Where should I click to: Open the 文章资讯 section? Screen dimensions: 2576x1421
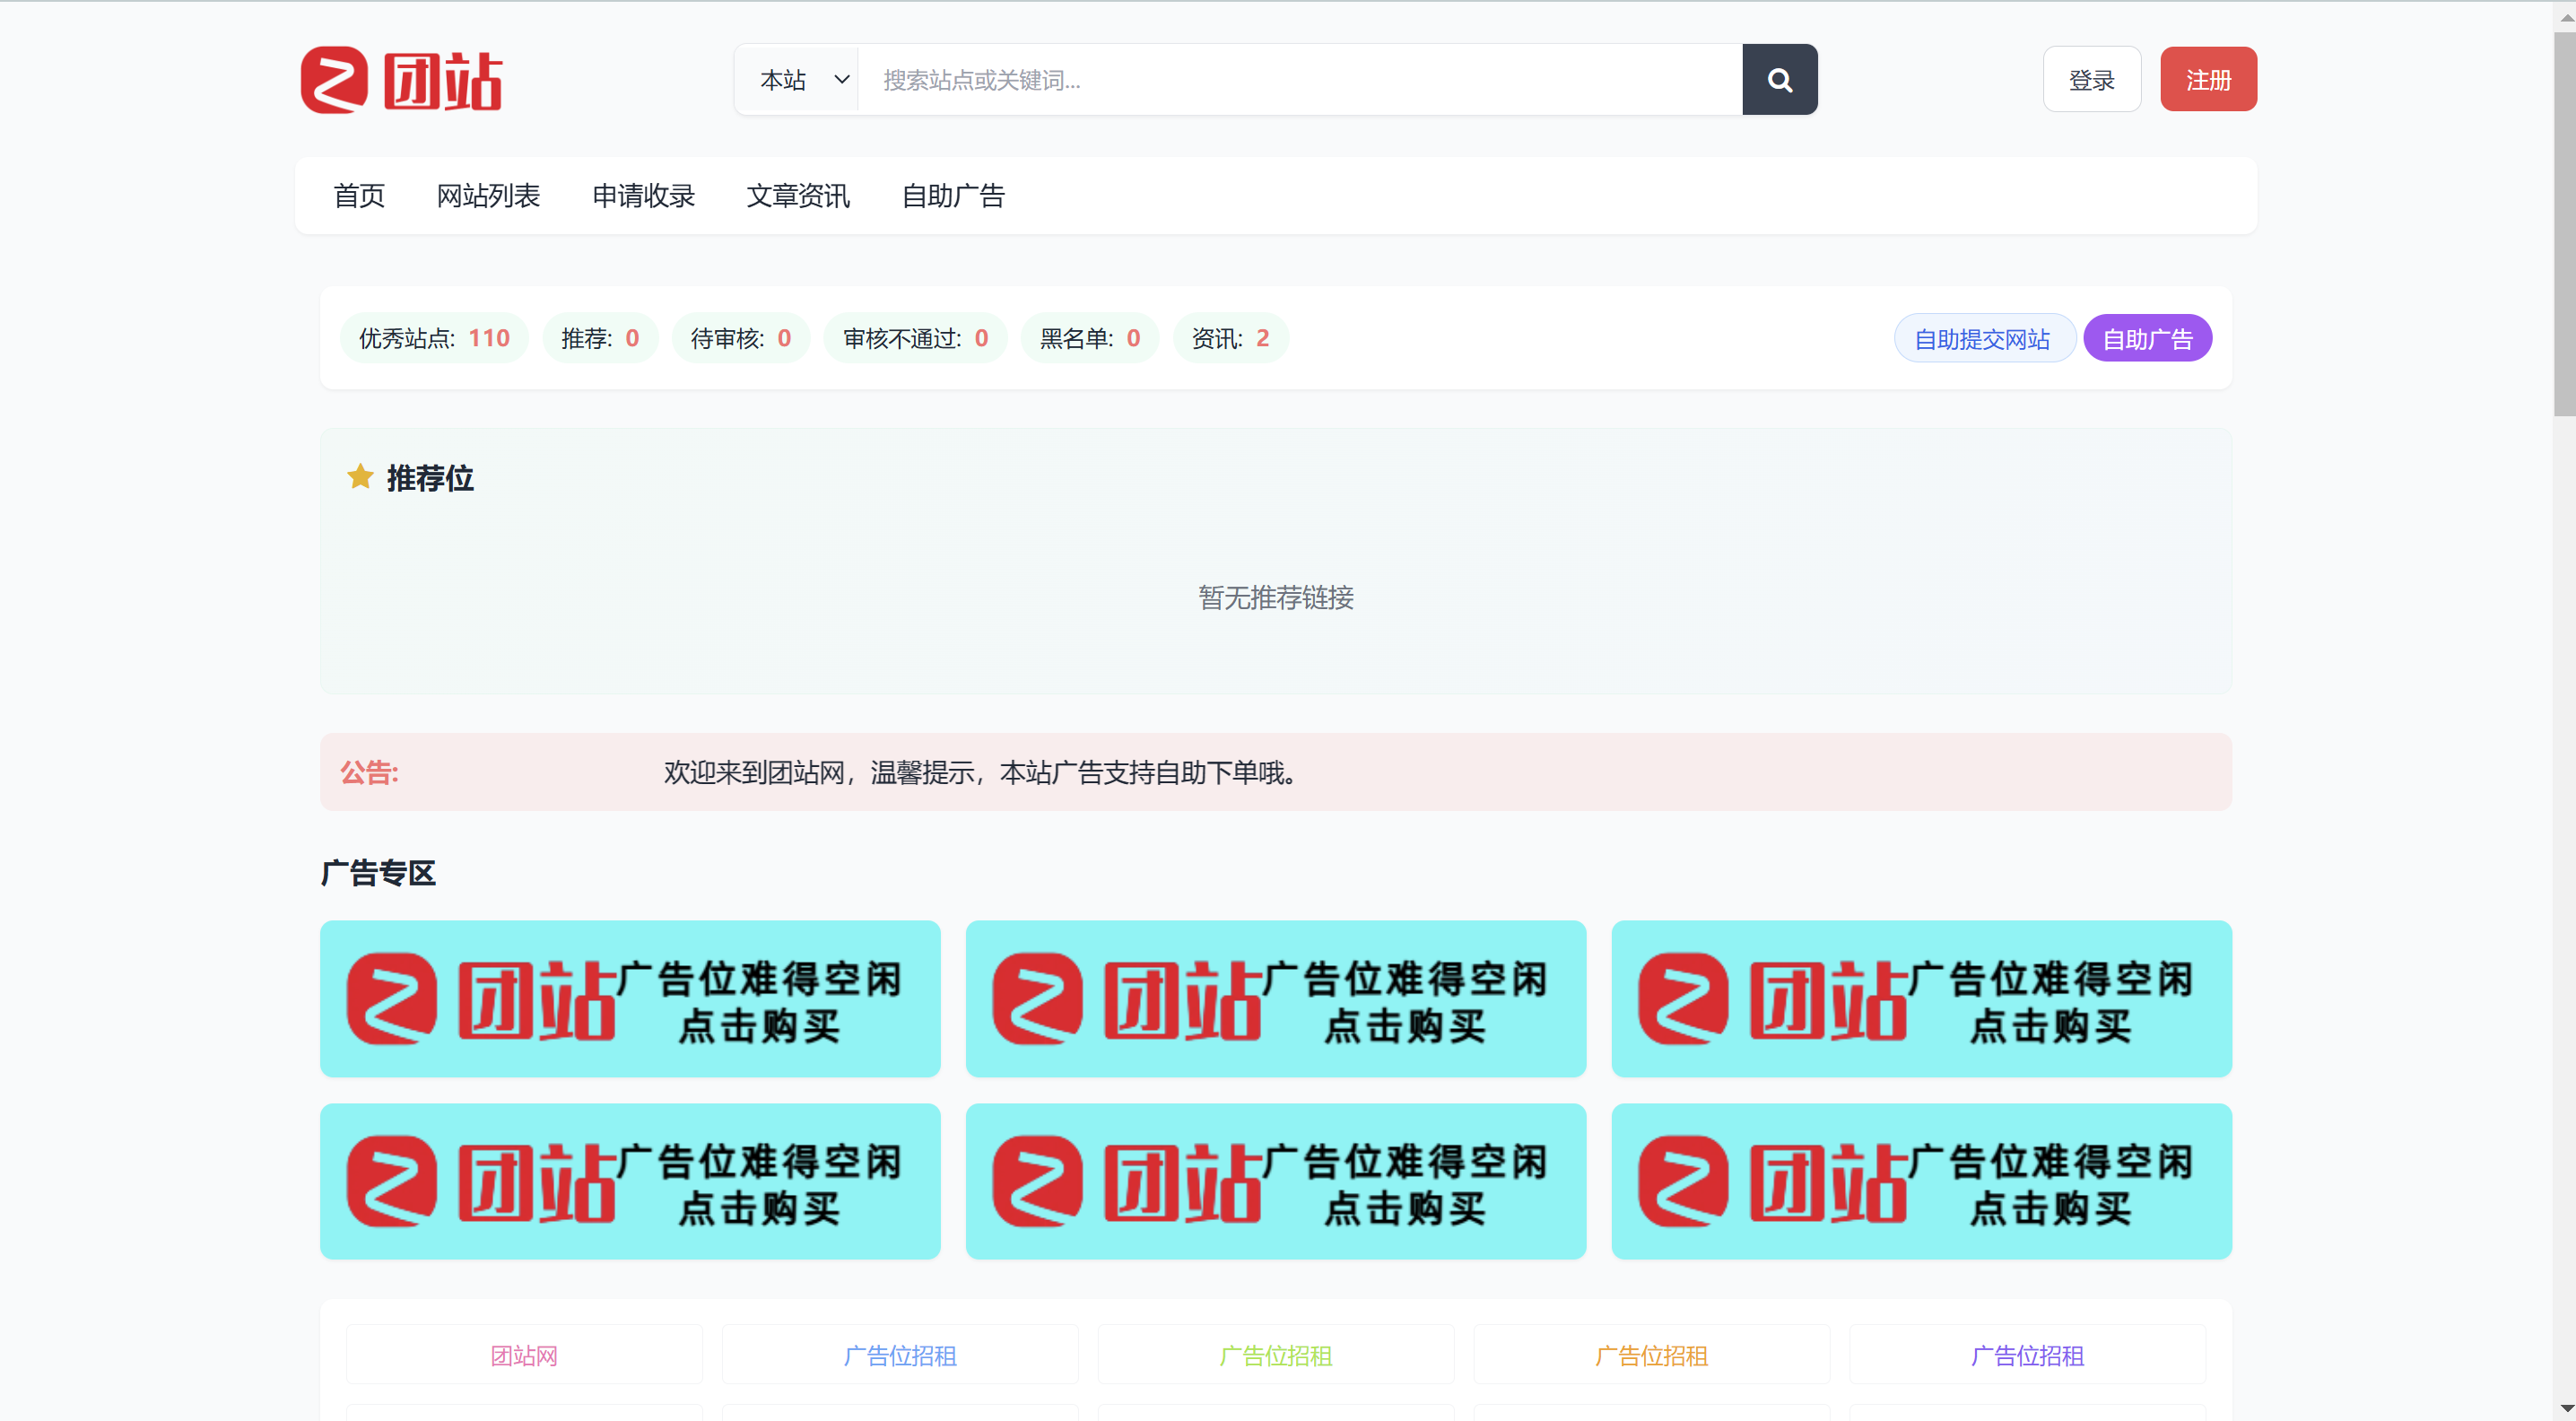798,196
